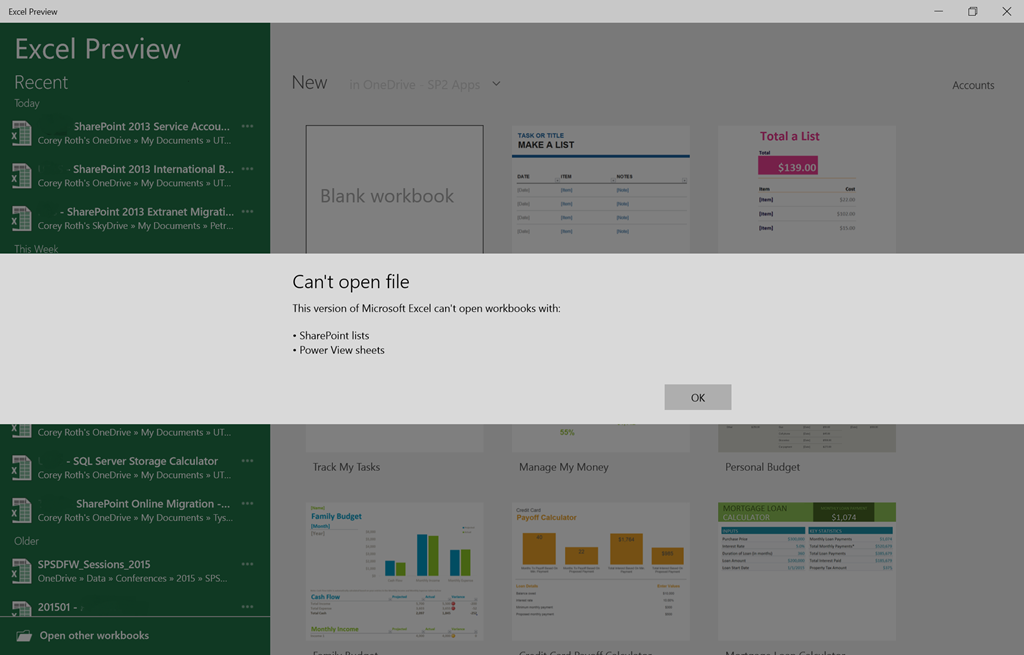This screenshot has height=655, width=1024.
Task: Close the Excel Preview window
Action: coord(1006,11)
